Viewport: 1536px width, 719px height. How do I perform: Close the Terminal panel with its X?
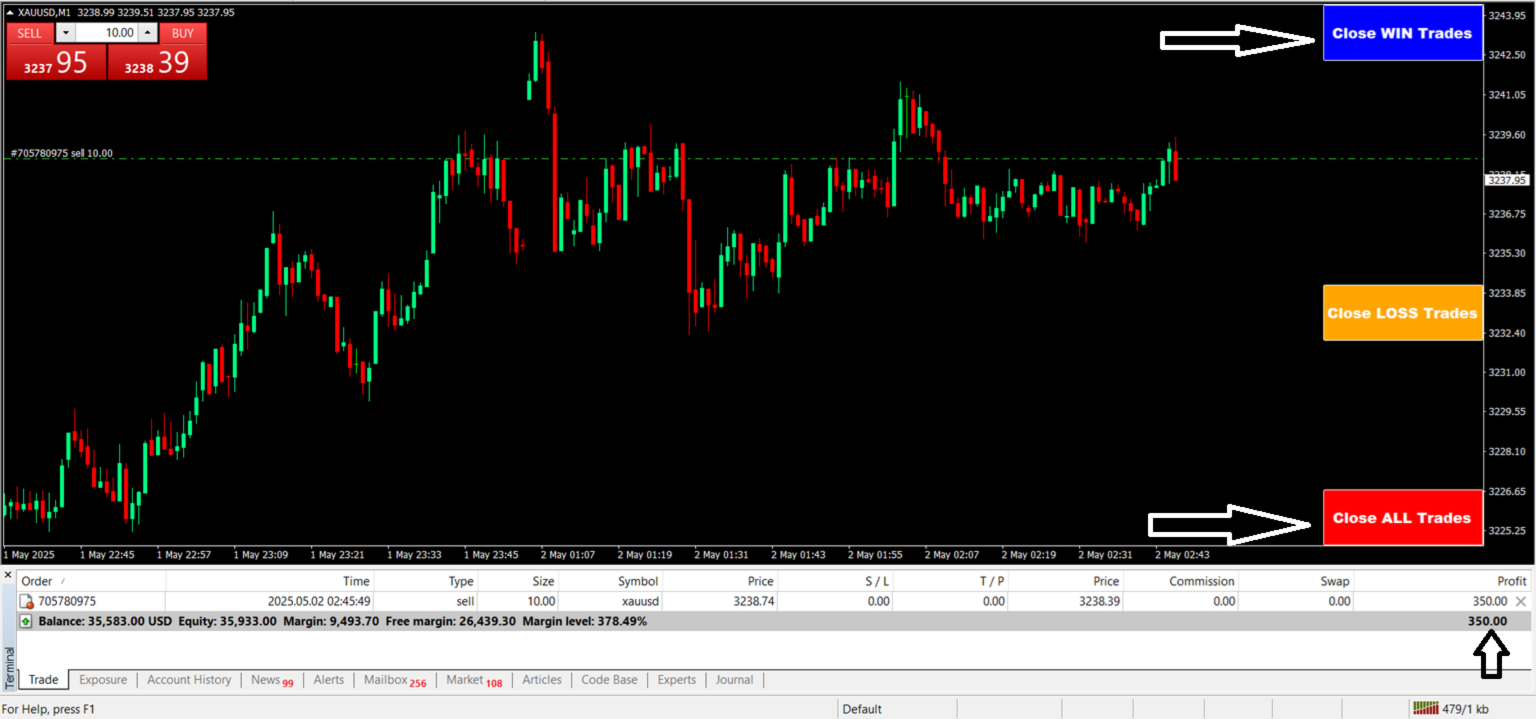point(8,575)
